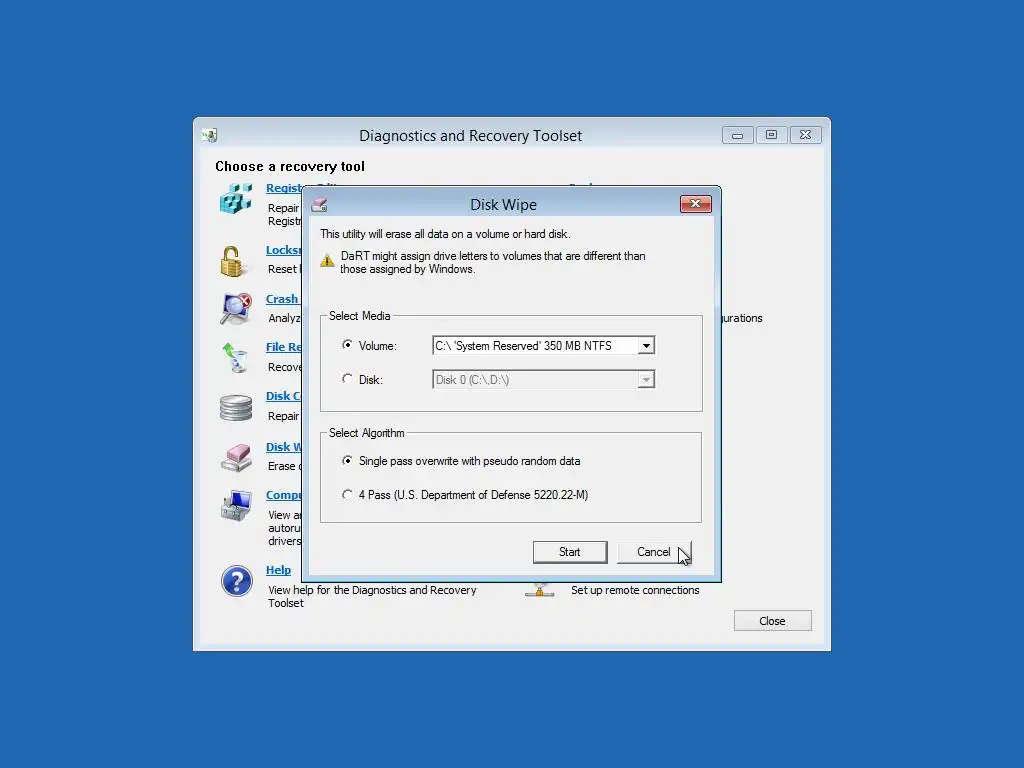Screen dimensions: 1024x768
Task: Click the Computer Management icon
Action: [236, 506]
